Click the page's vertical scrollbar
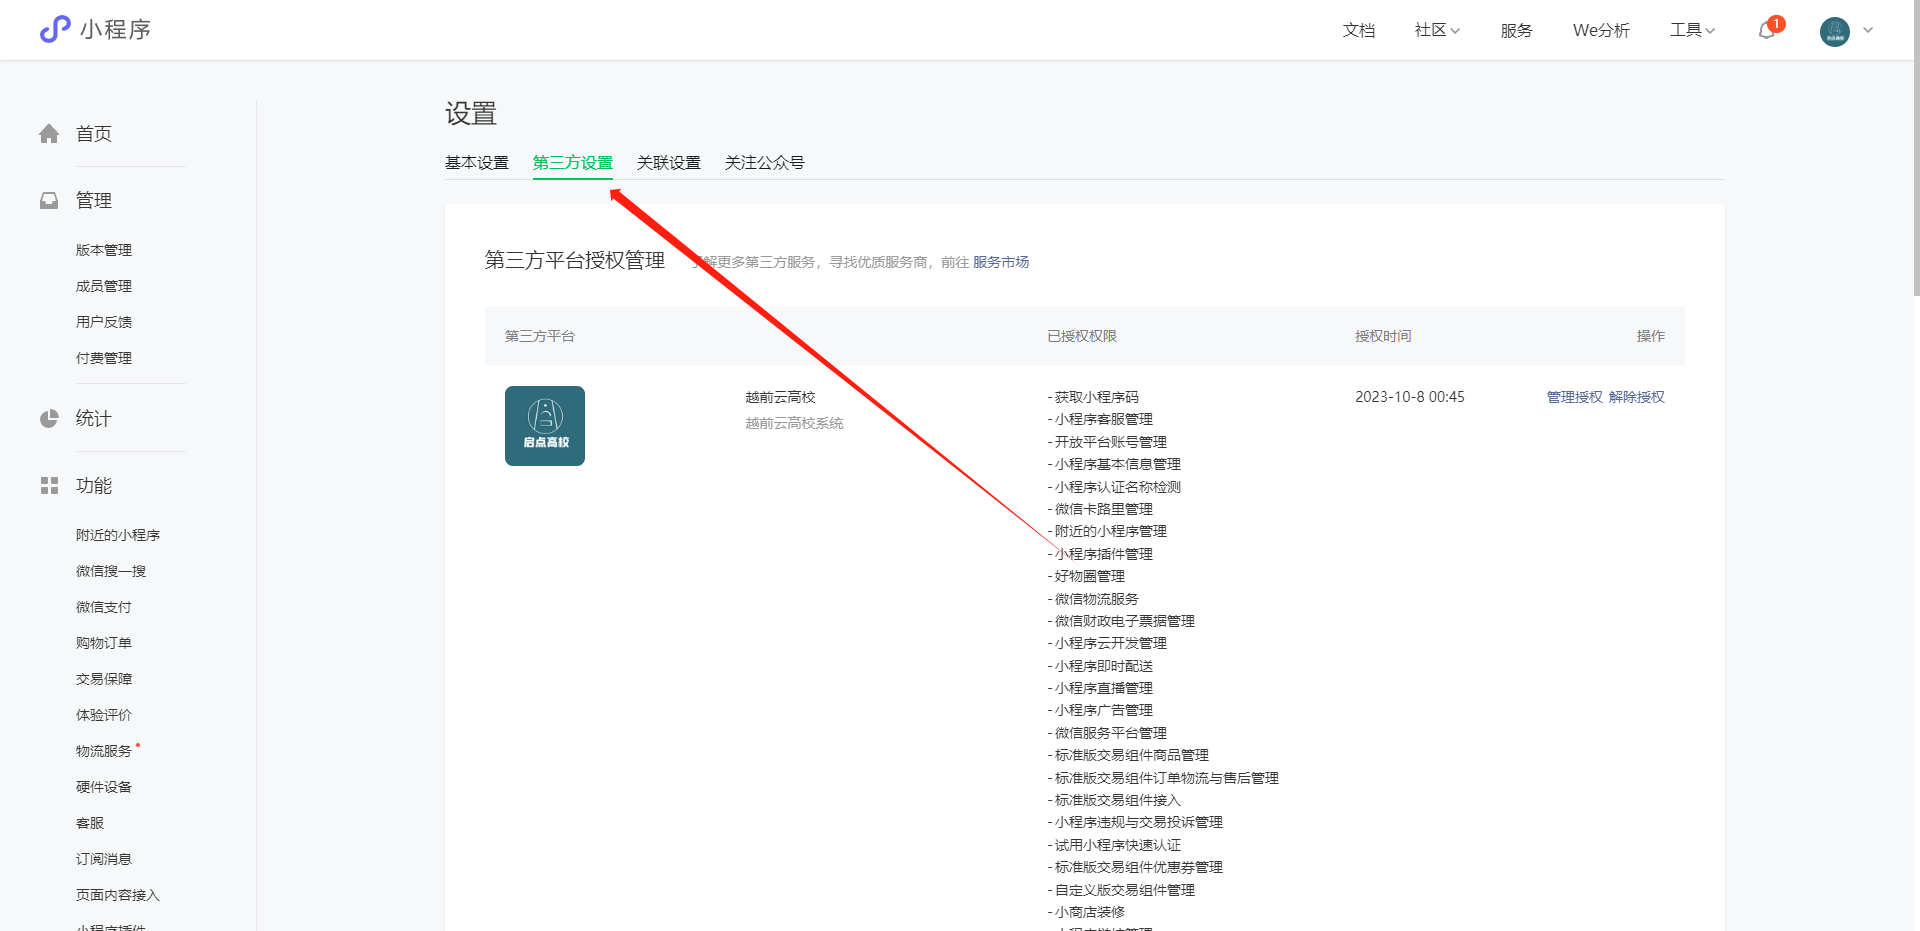Image resolution: width=1920 pixels, height=931 pixels. pyautogui.click(x=1914, y=150)
